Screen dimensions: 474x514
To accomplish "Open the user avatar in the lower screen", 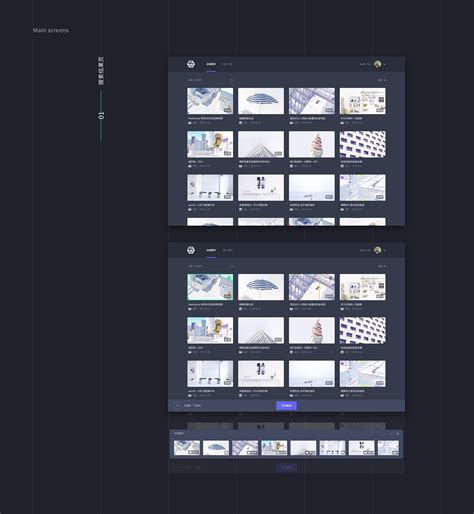I will click(x=377, y=250).
